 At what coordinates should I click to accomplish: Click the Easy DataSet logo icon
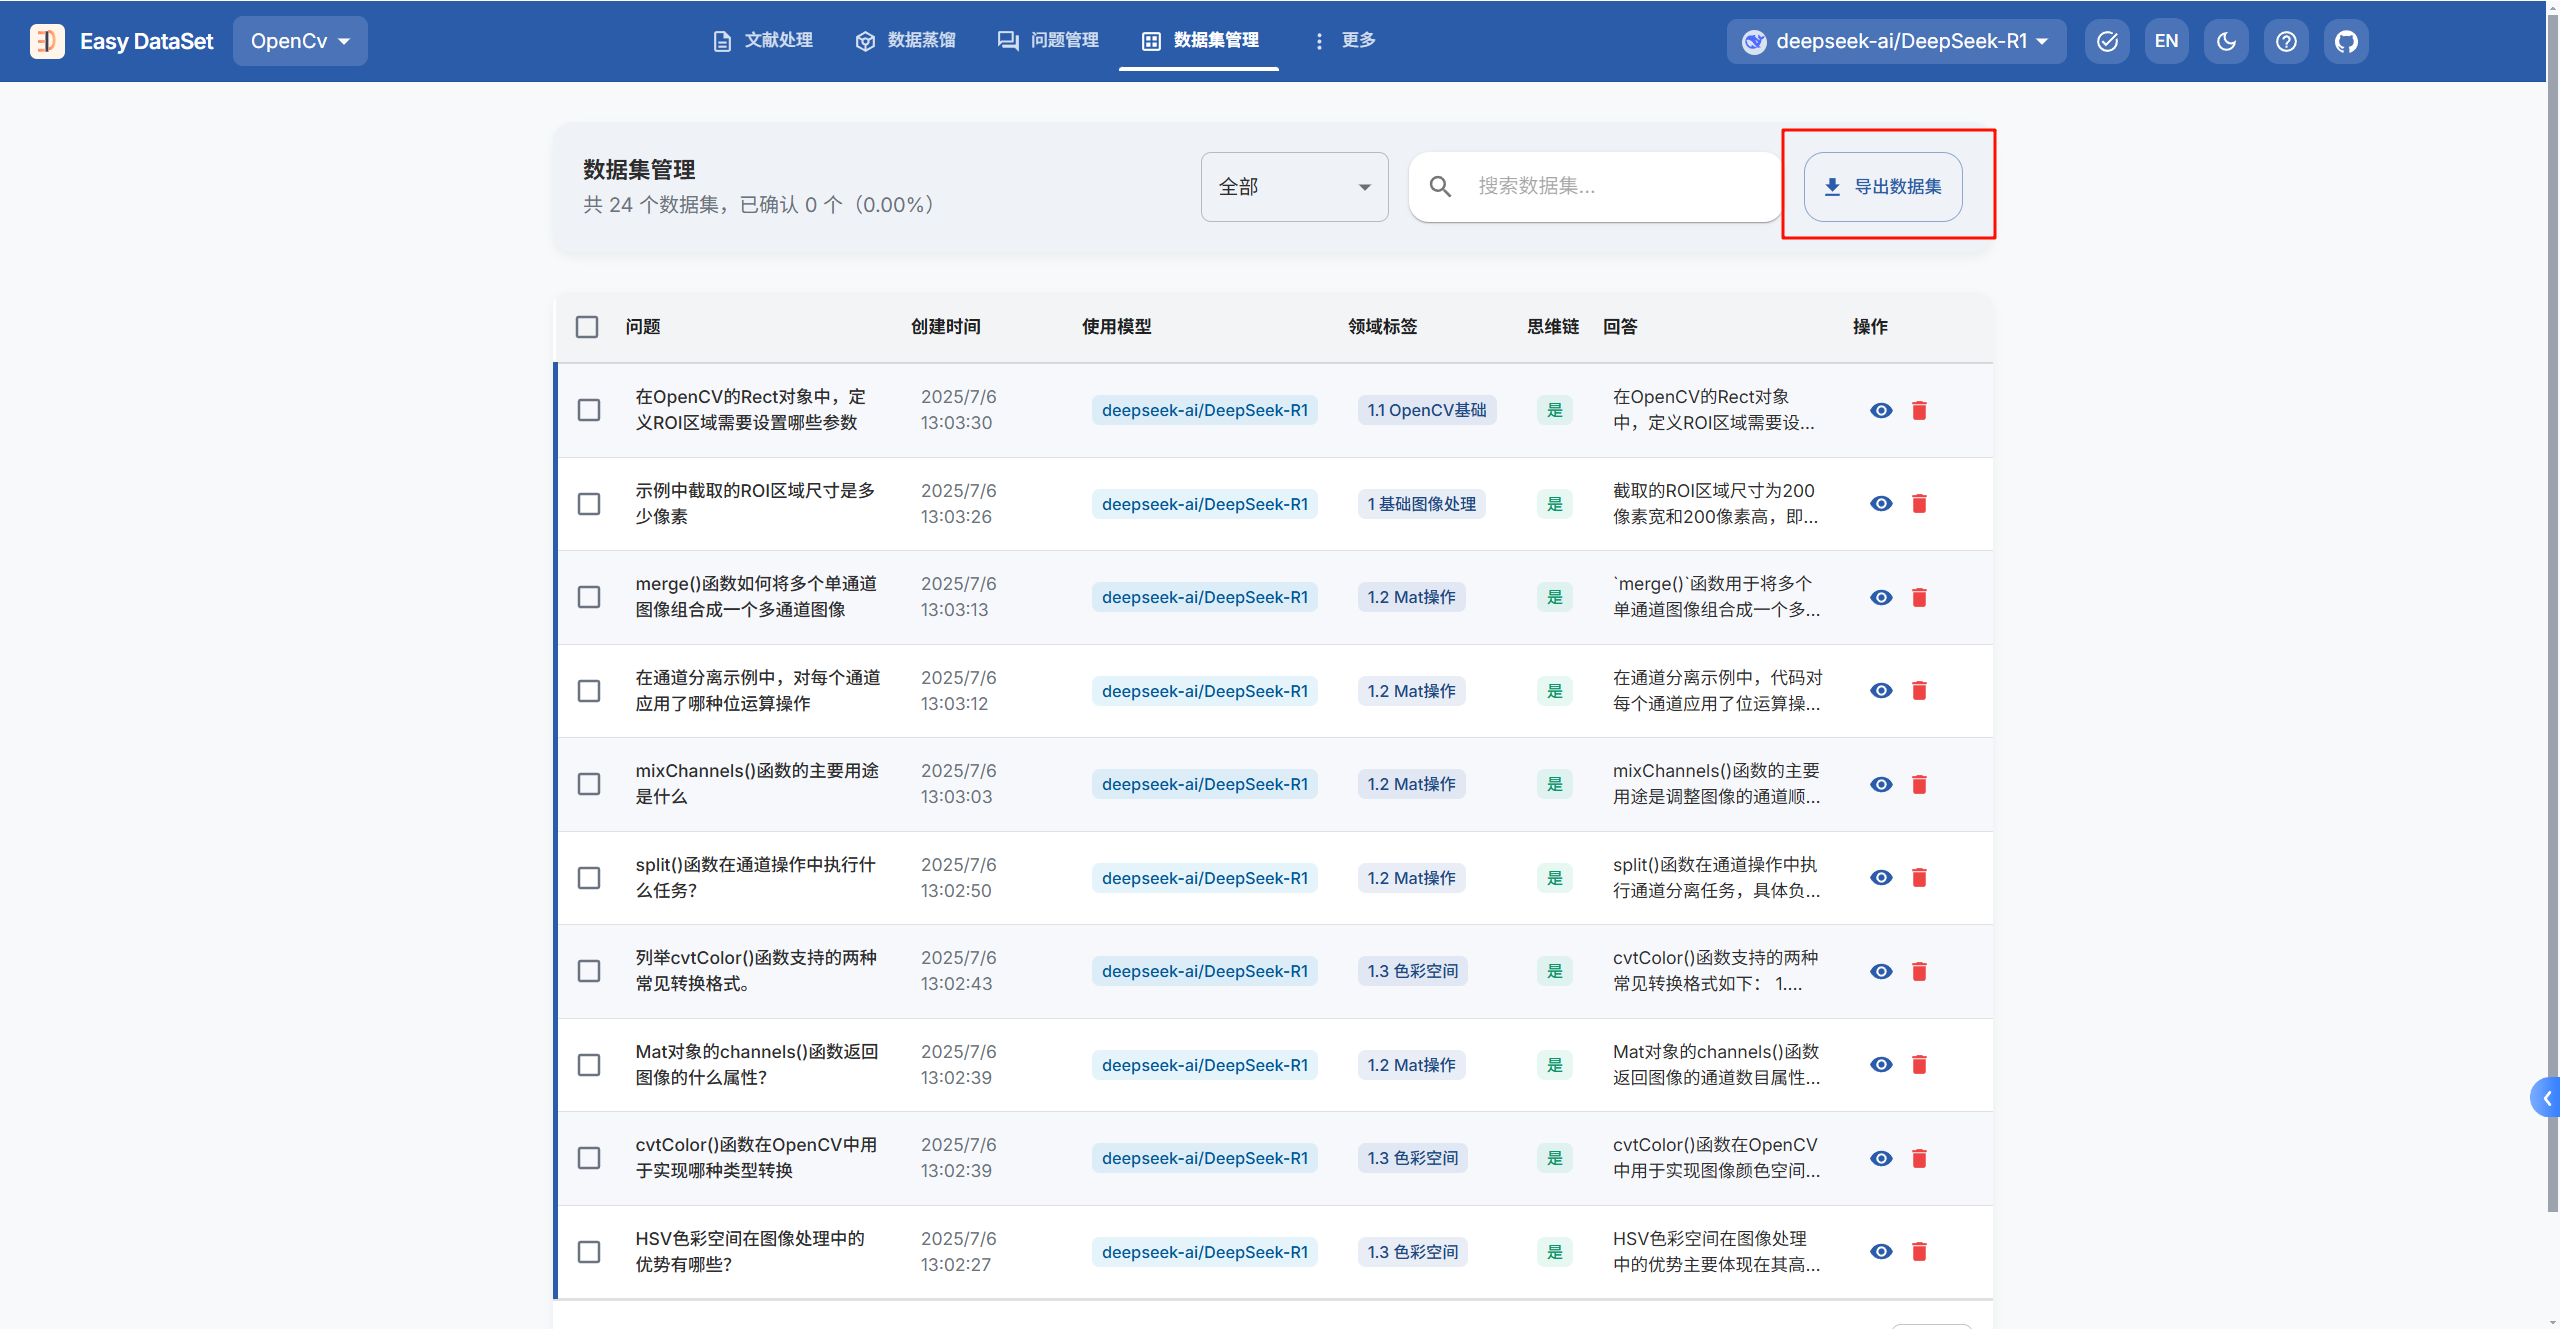(x=47, y=41)
